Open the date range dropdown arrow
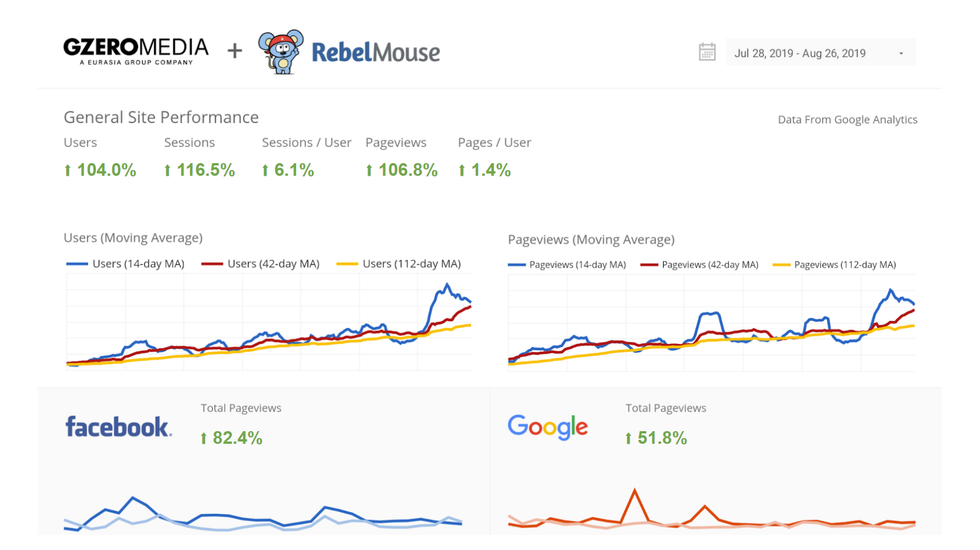The width and height of the screenshot is (980, 550). coord(901,54)
